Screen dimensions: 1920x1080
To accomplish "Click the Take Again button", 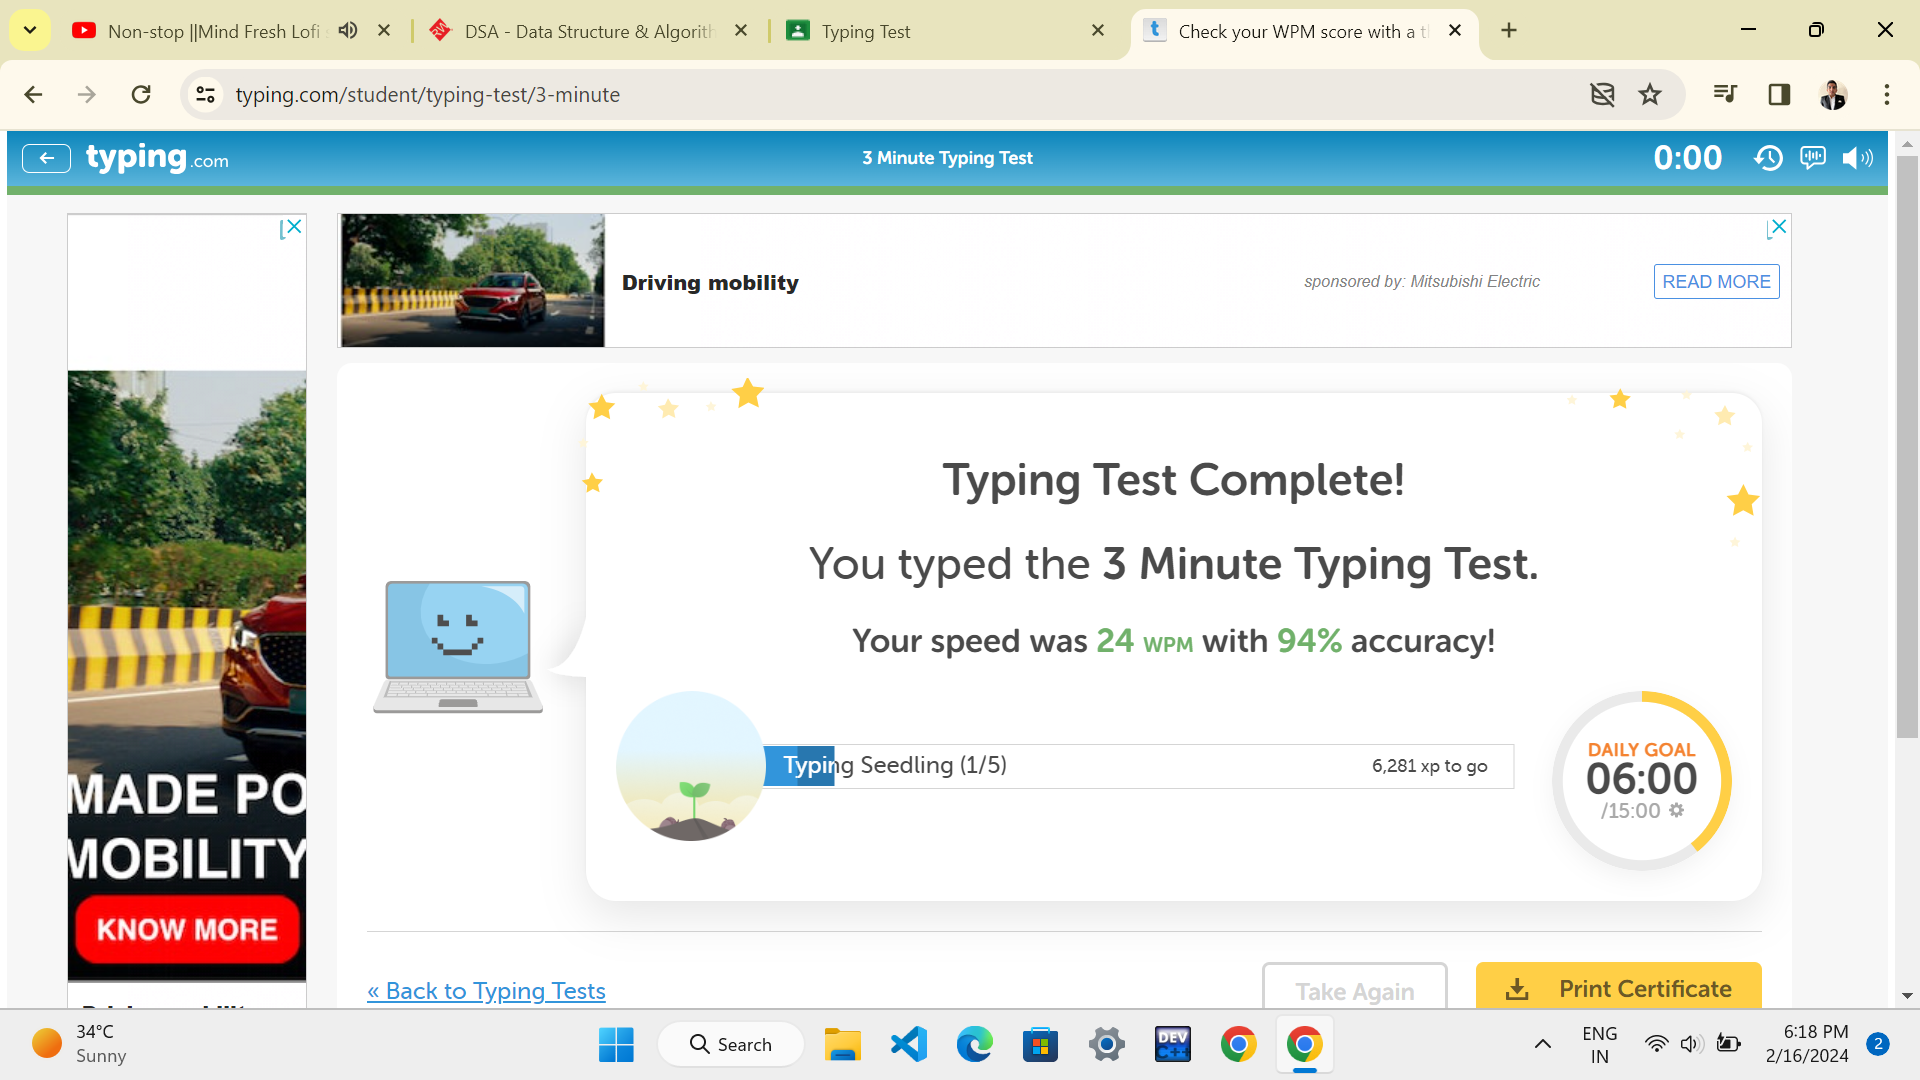I will 1354,990.
